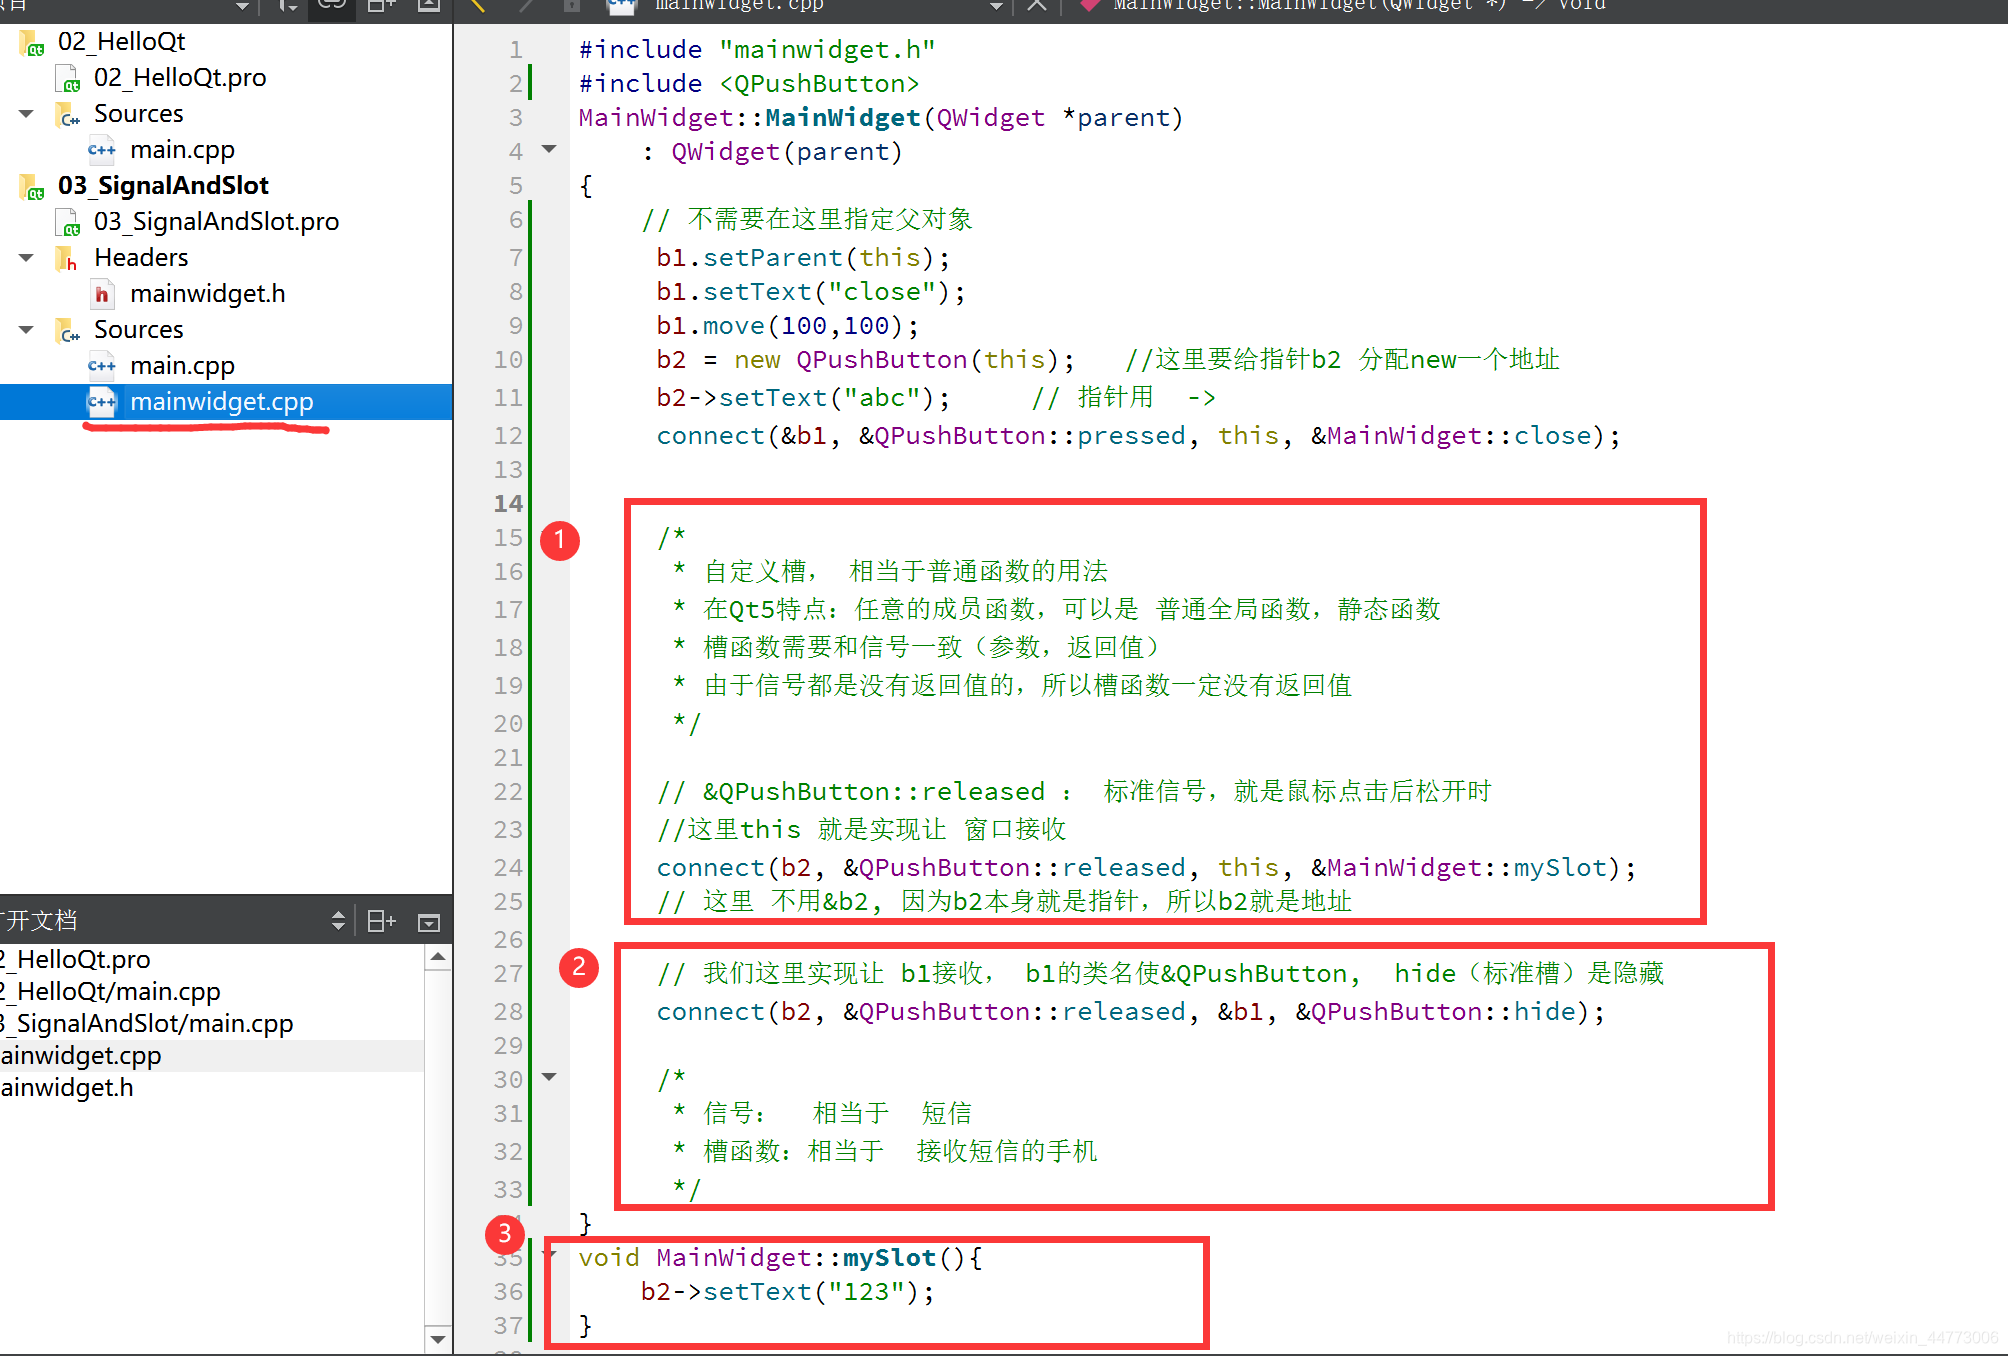
Task: Fold the constructor at line 4
Action: click(549, 149)
